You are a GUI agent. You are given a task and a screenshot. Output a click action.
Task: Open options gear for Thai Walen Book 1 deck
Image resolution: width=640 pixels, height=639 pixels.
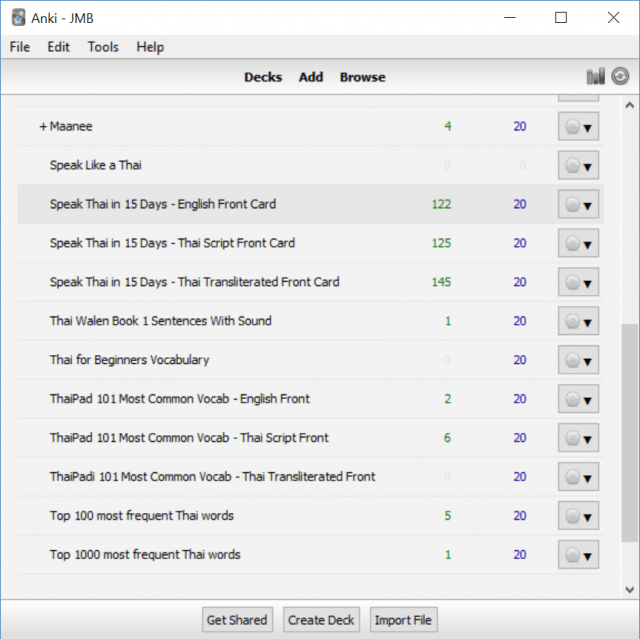pos(578,321)
